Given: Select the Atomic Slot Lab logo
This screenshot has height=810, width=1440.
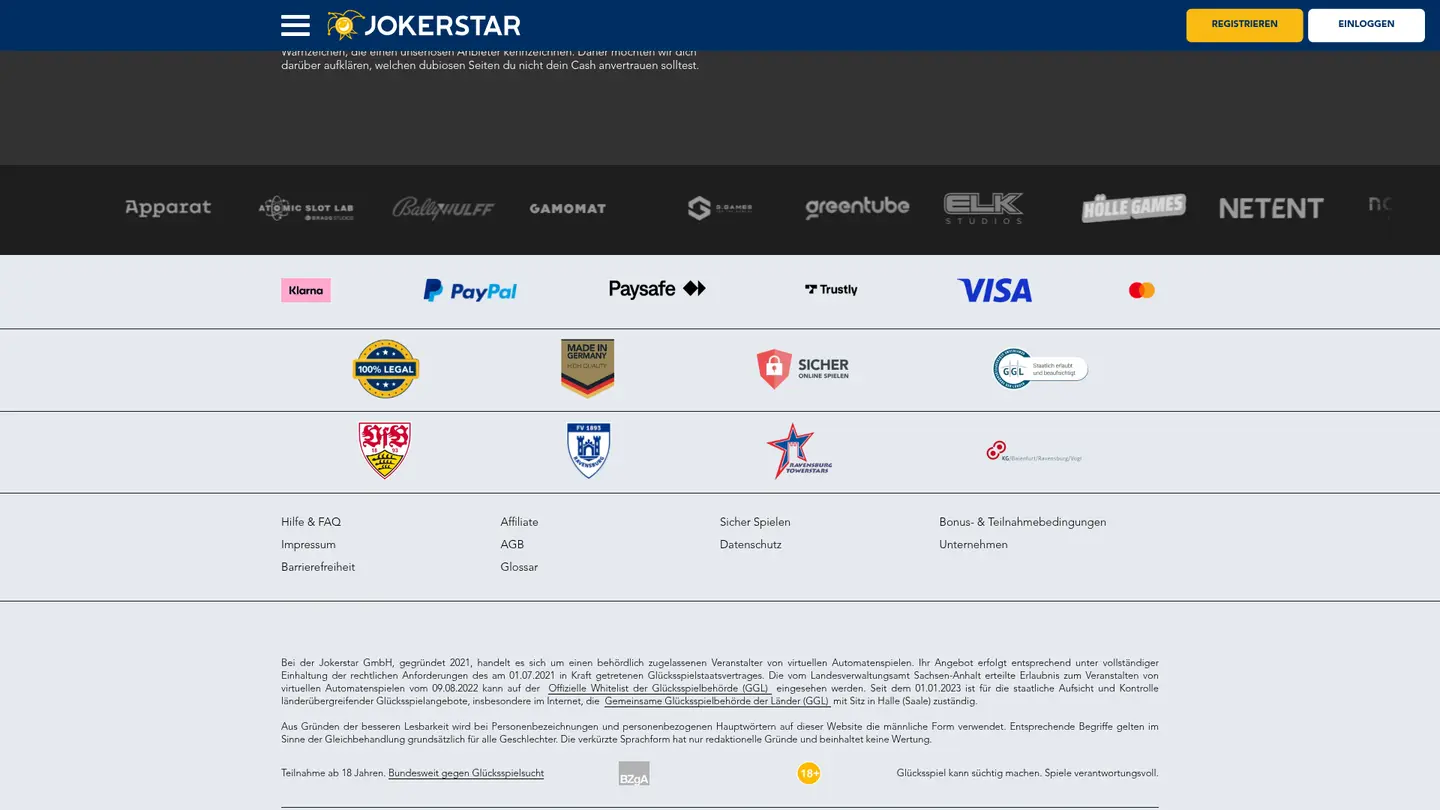Looking at the screenshot, I should coord(306,208).
